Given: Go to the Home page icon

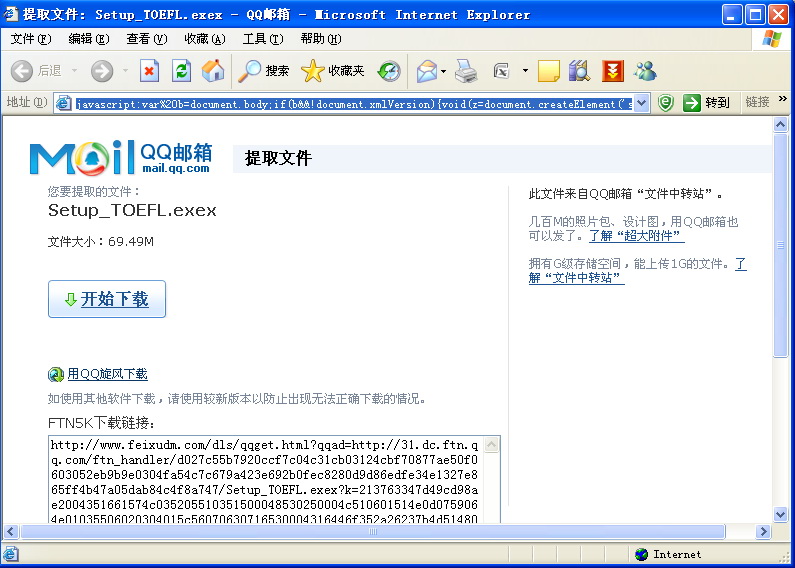Looking at the screenshot, I should tap(213, 71).
